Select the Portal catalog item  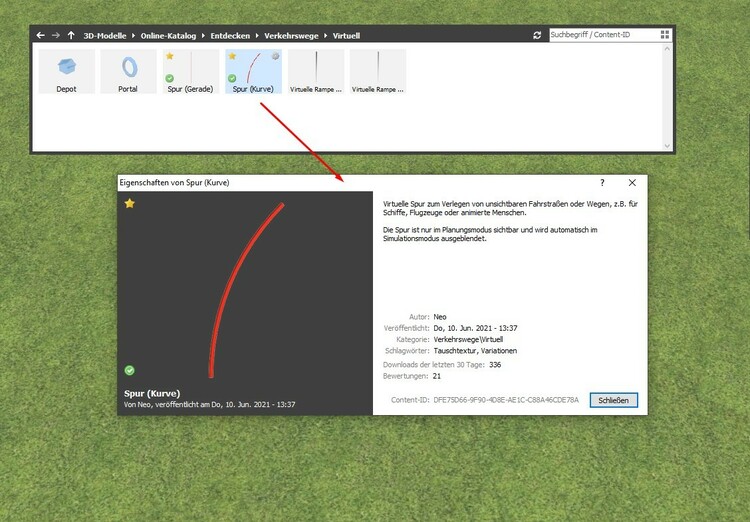(128, 71)
